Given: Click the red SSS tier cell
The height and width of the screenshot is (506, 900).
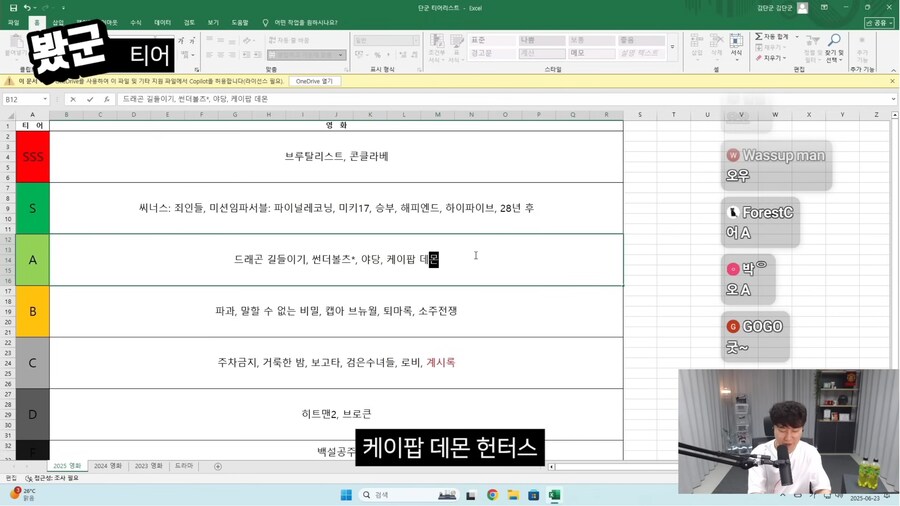Looking at the screenshot, I should point(33,157).
